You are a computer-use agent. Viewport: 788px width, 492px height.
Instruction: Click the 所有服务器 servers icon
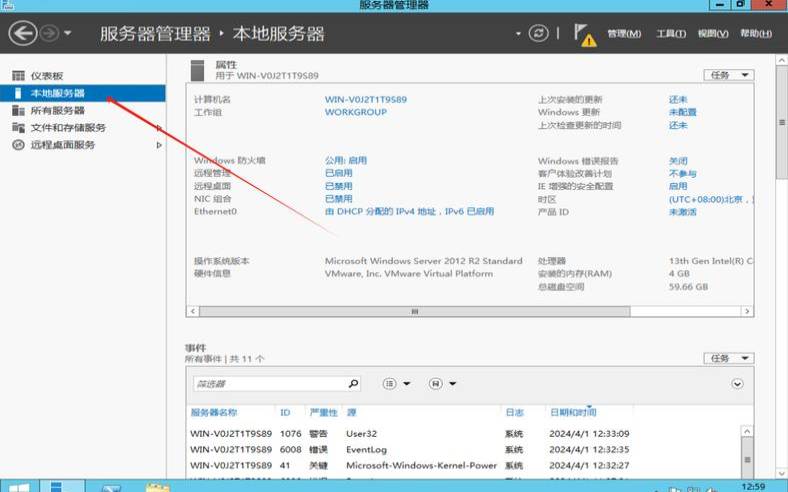coord(18,110)
